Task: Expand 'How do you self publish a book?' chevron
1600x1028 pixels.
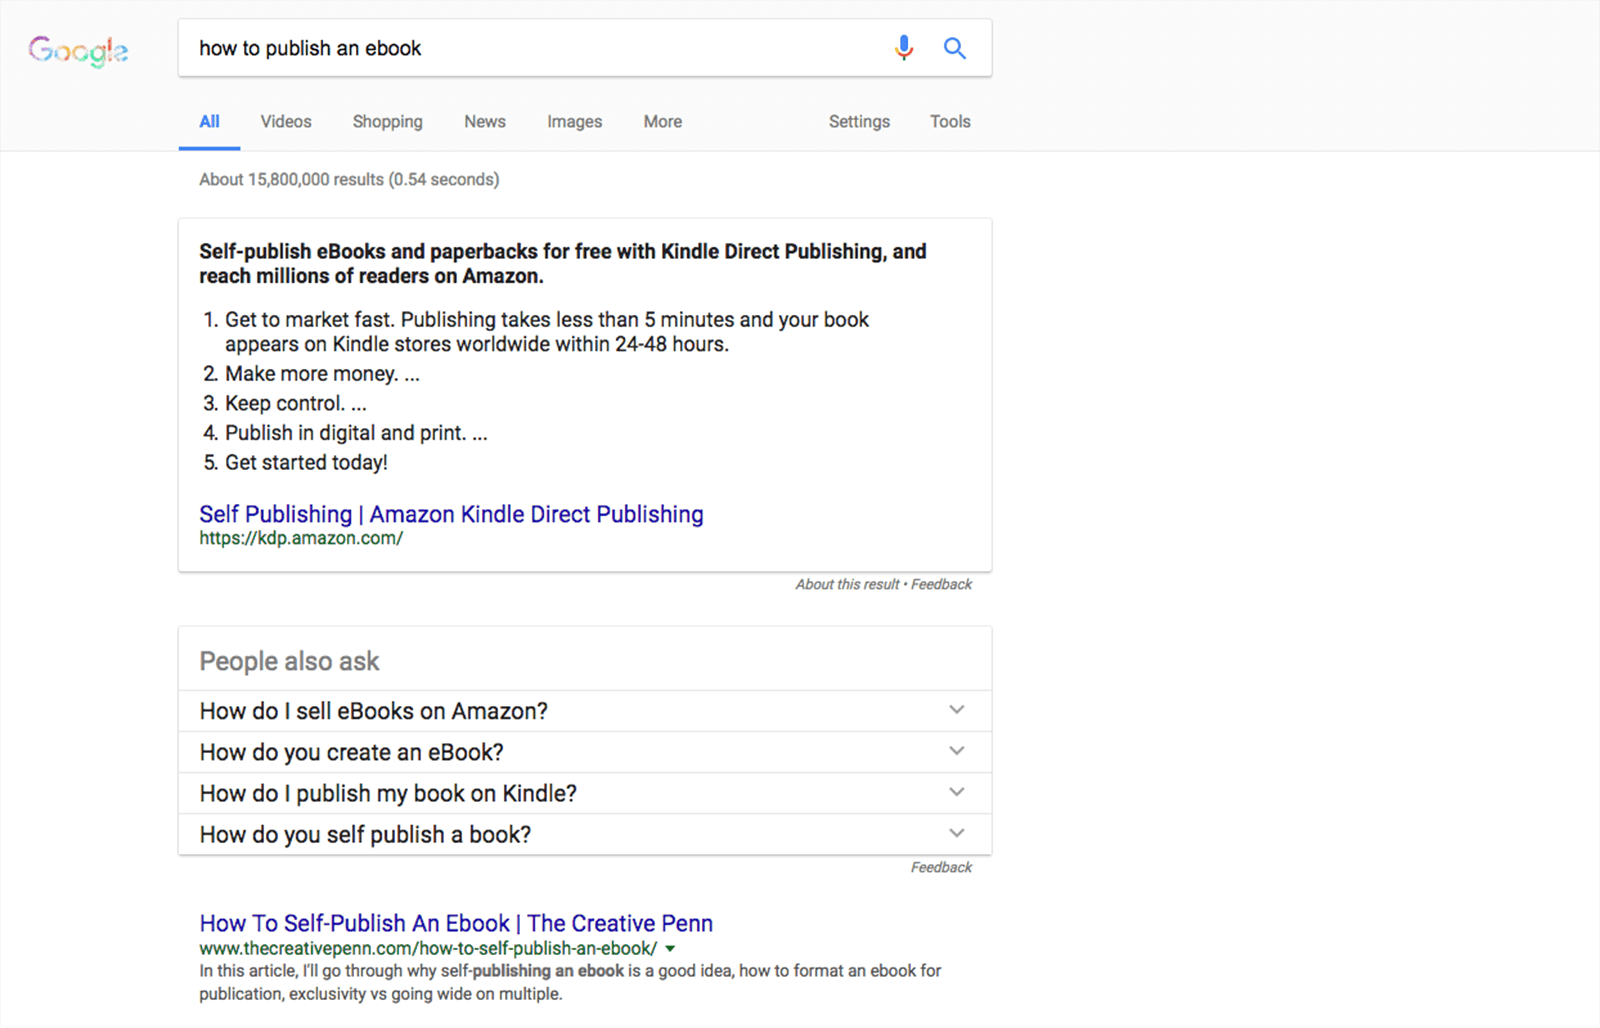Action: coord(957,833)
